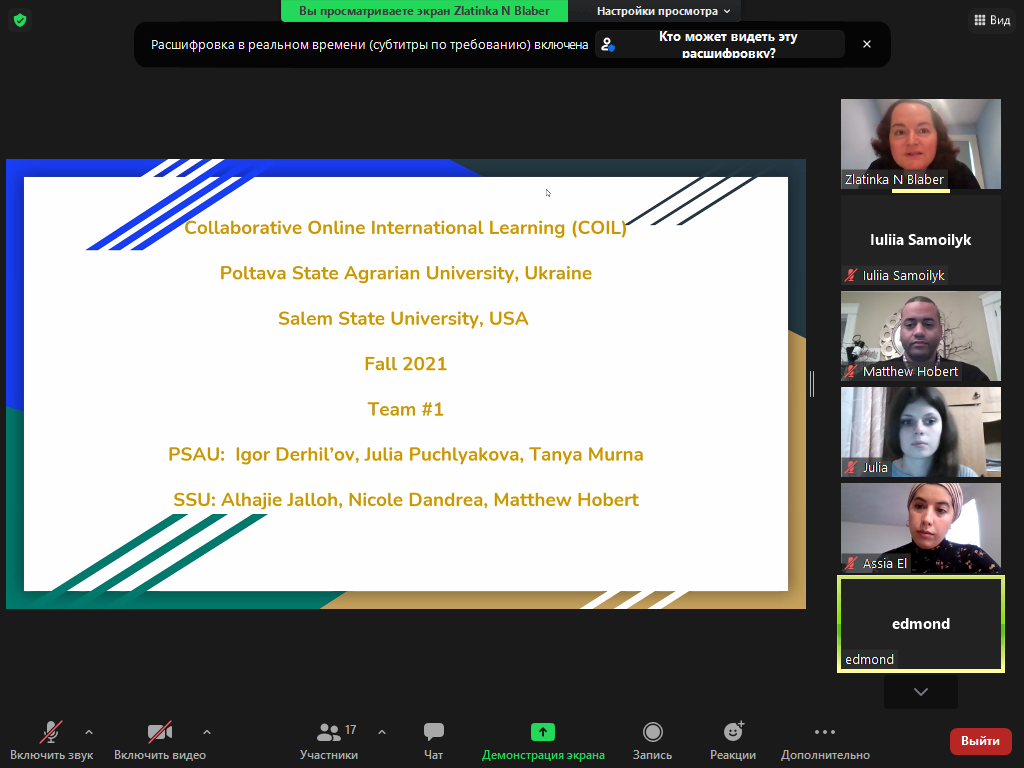Select Julia video thumbnail

point(920,432)
